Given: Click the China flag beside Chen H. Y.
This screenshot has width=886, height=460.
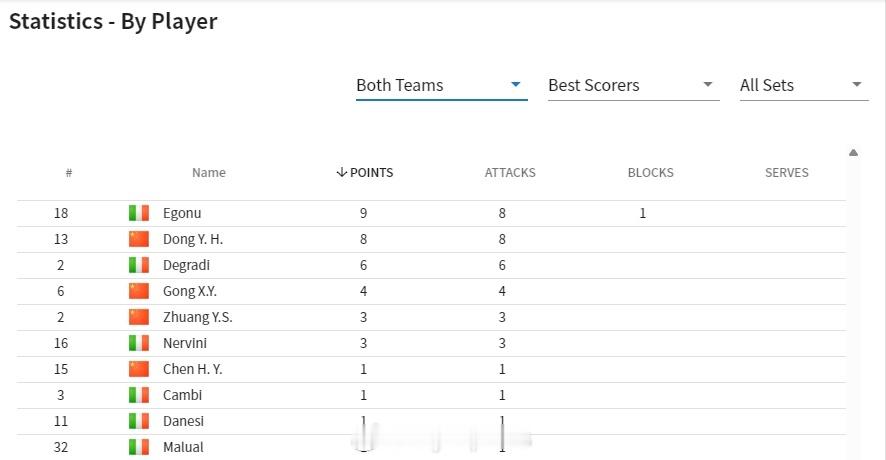Looking at the screenshot, I should (139, 369).
